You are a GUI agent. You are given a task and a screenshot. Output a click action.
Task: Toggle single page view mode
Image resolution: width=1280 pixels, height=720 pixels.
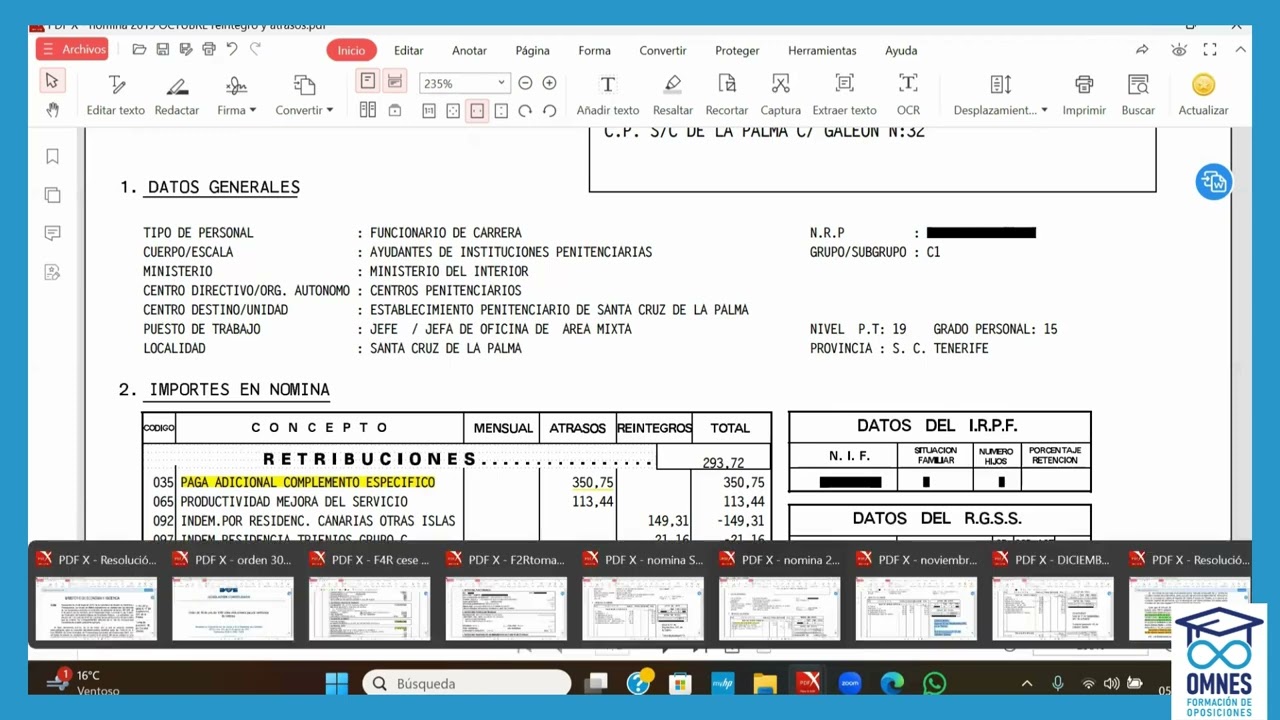368,82
